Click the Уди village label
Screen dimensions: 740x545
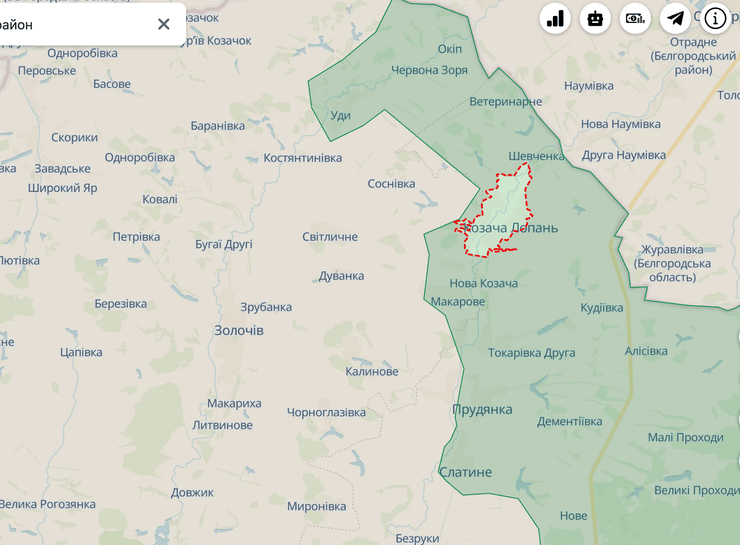pos(340,115)
